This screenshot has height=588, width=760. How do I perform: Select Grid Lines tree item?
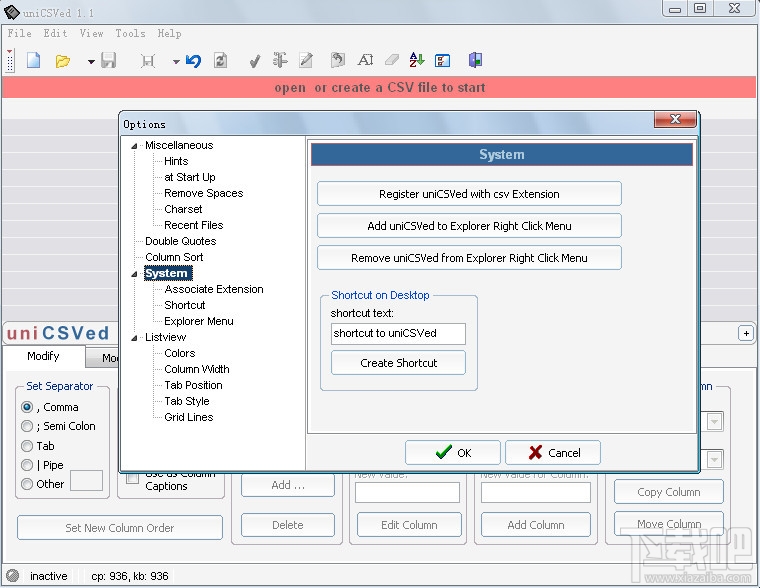point(189,417)
